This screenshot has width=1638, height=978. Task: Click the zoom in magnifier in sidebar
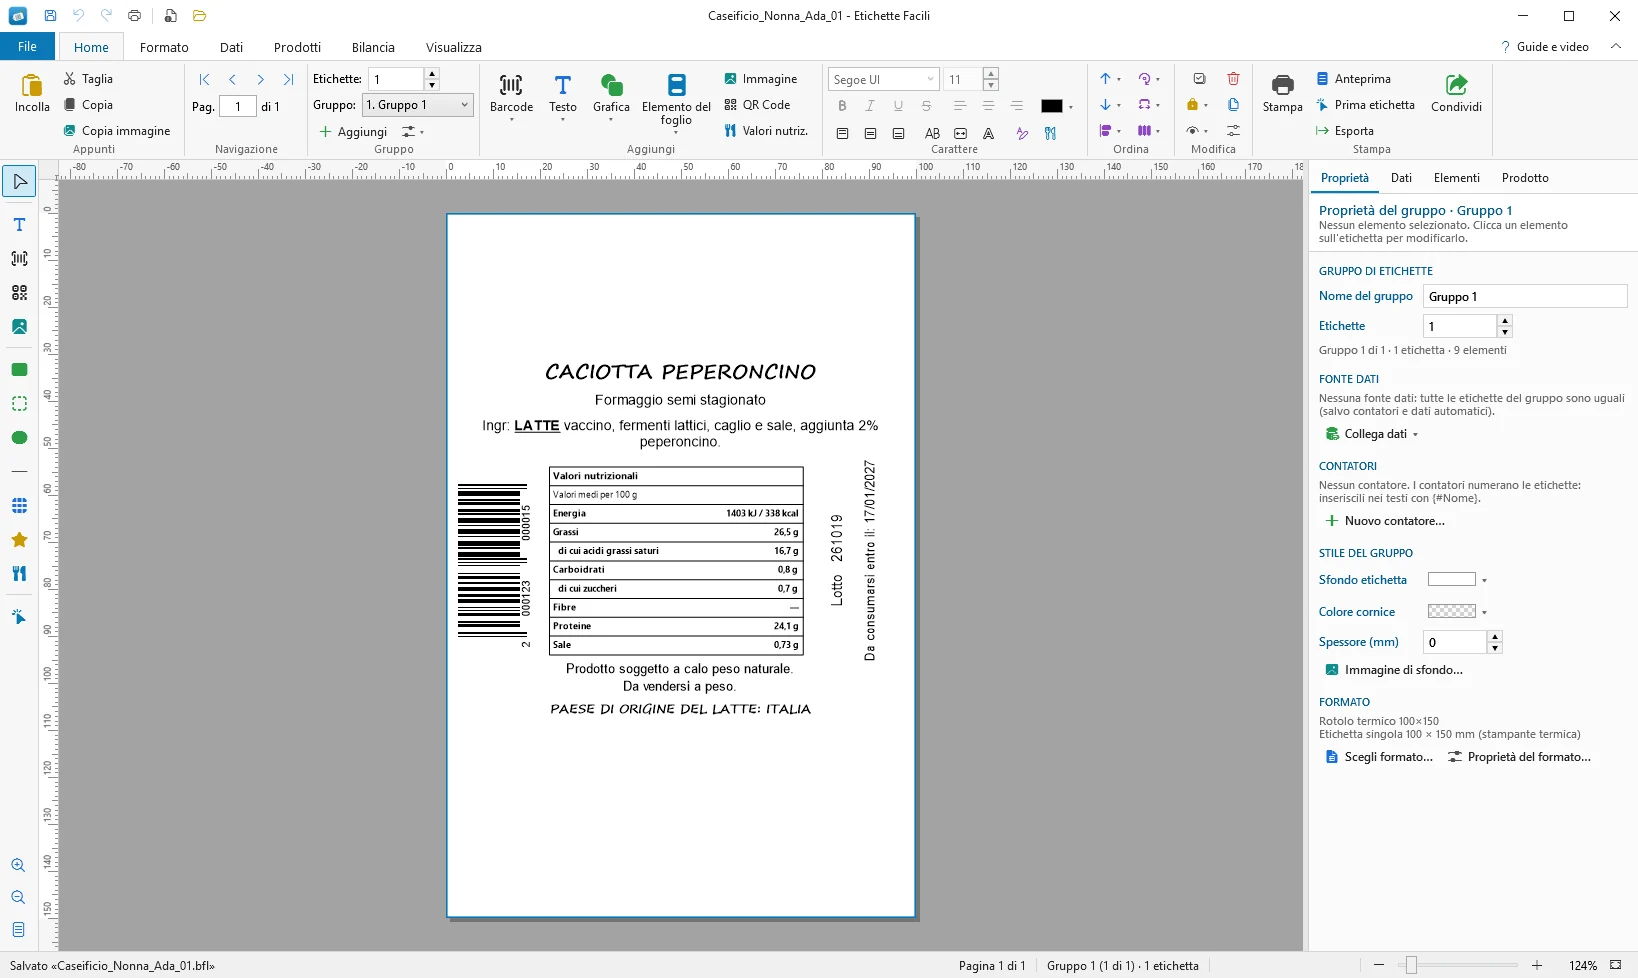[18, 865]
